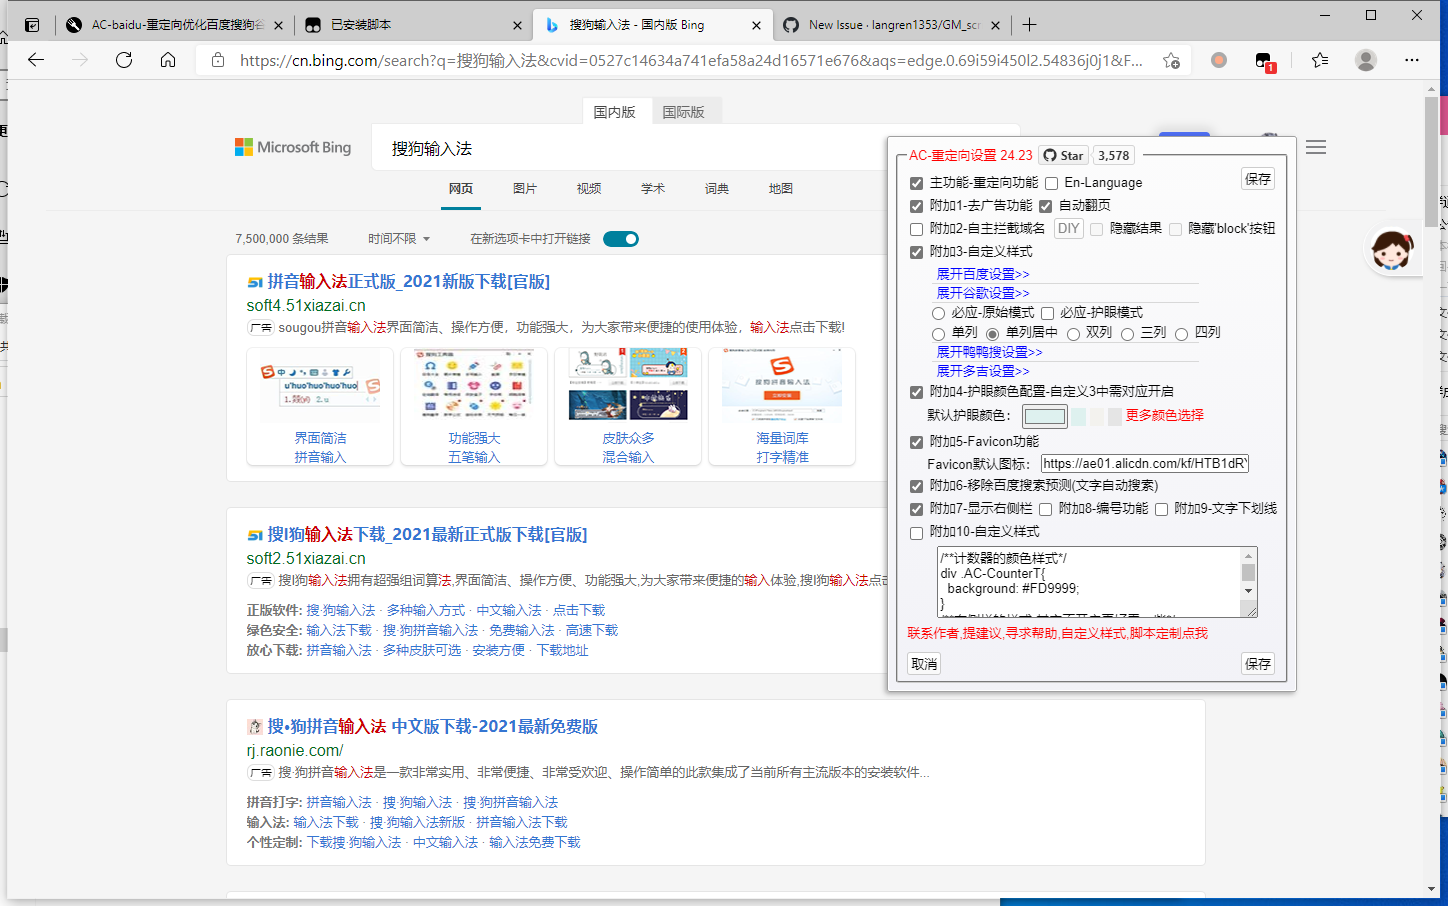The width and height of the screenshot is (1448, 906).
Task: Reload the page with the refresh icon
Action: (x=124, y=60)
